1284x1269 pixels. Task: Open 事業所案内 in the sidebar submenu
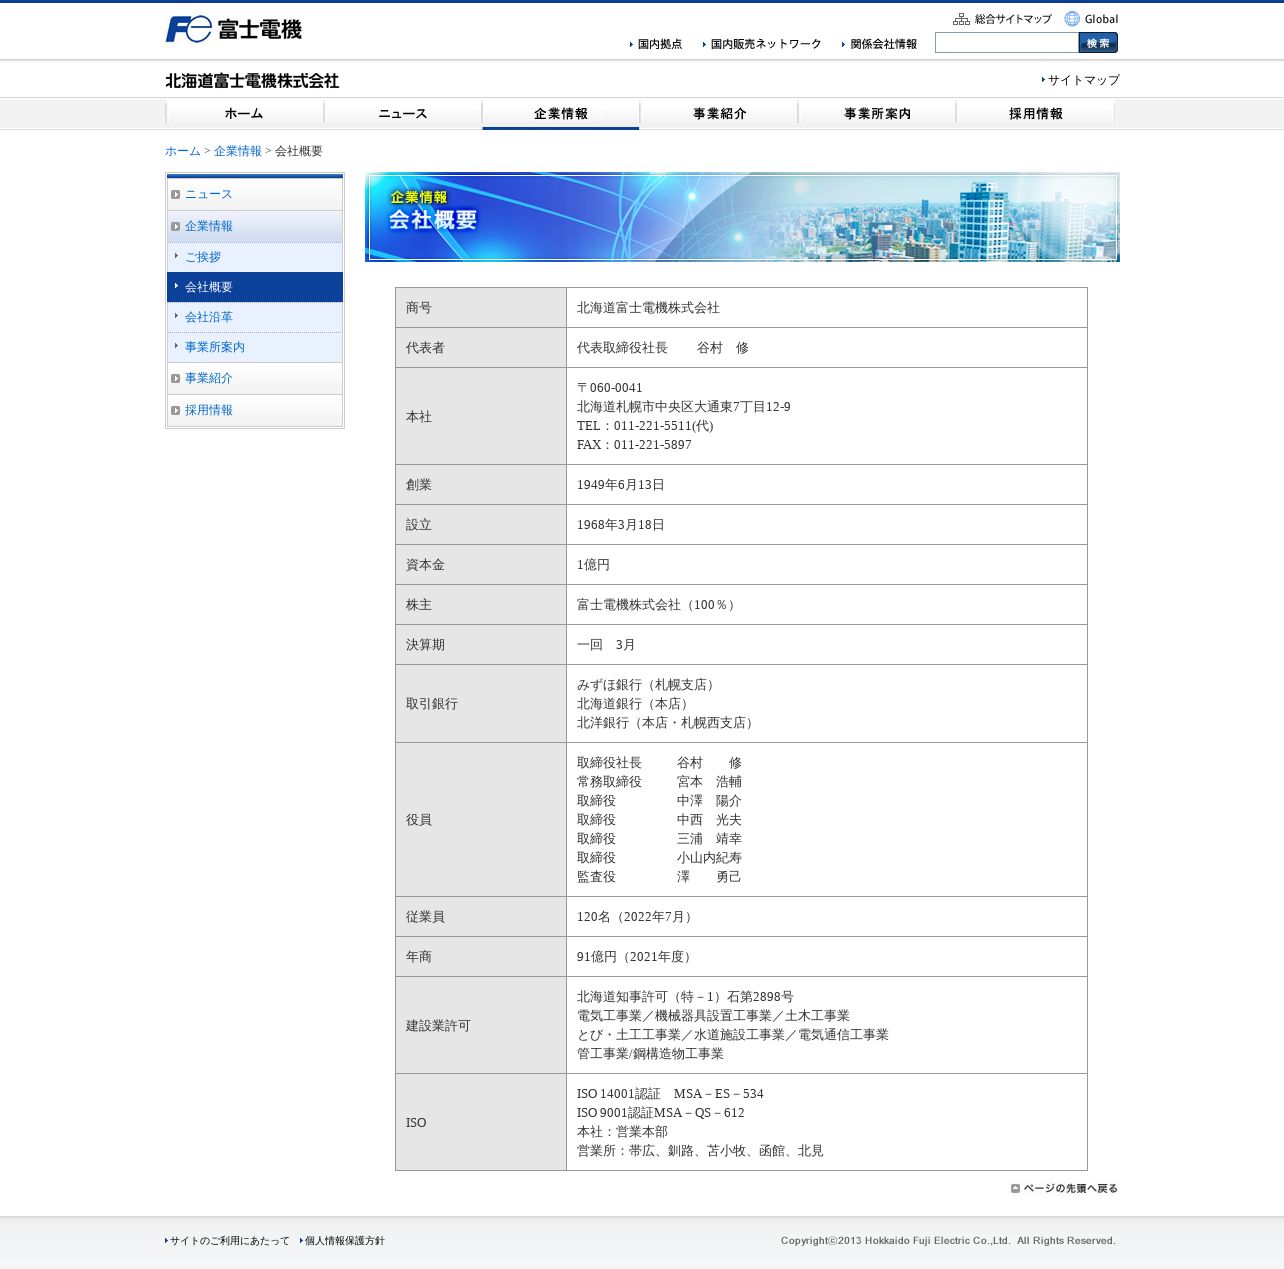(255, 347)
